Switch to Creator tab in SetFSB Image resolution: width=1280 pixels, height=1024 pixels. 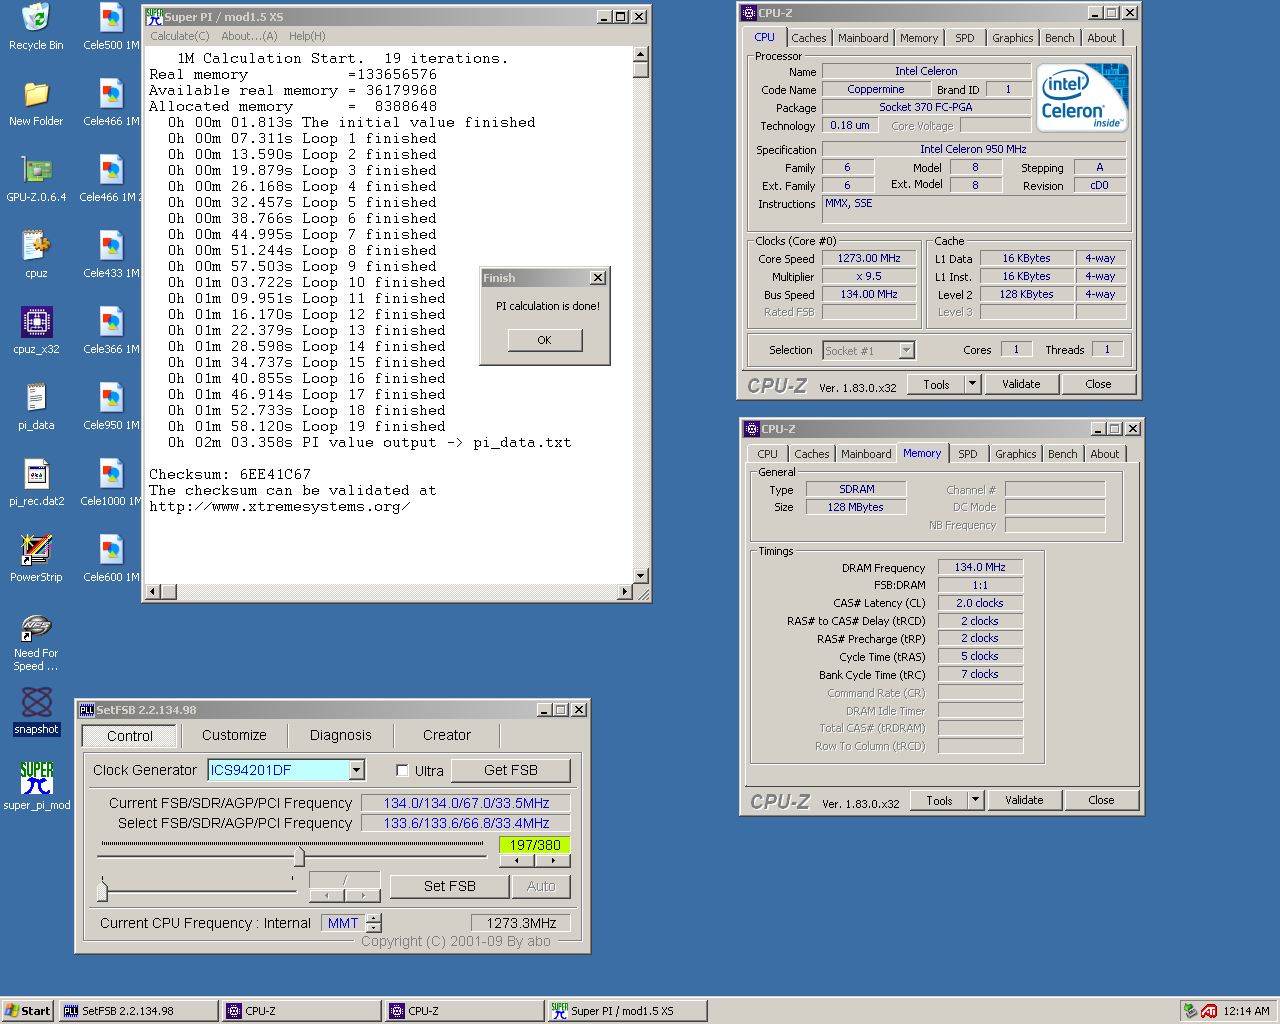[x=447, y=735]
